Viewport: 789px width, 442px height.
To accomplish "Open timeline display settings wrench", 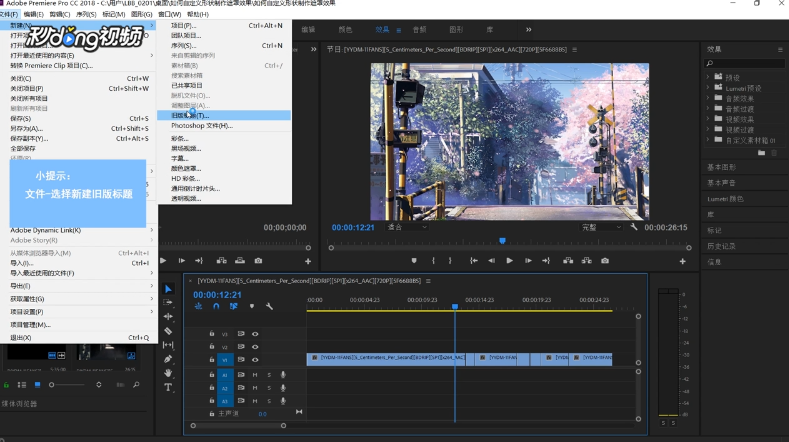I will point(269,306).
